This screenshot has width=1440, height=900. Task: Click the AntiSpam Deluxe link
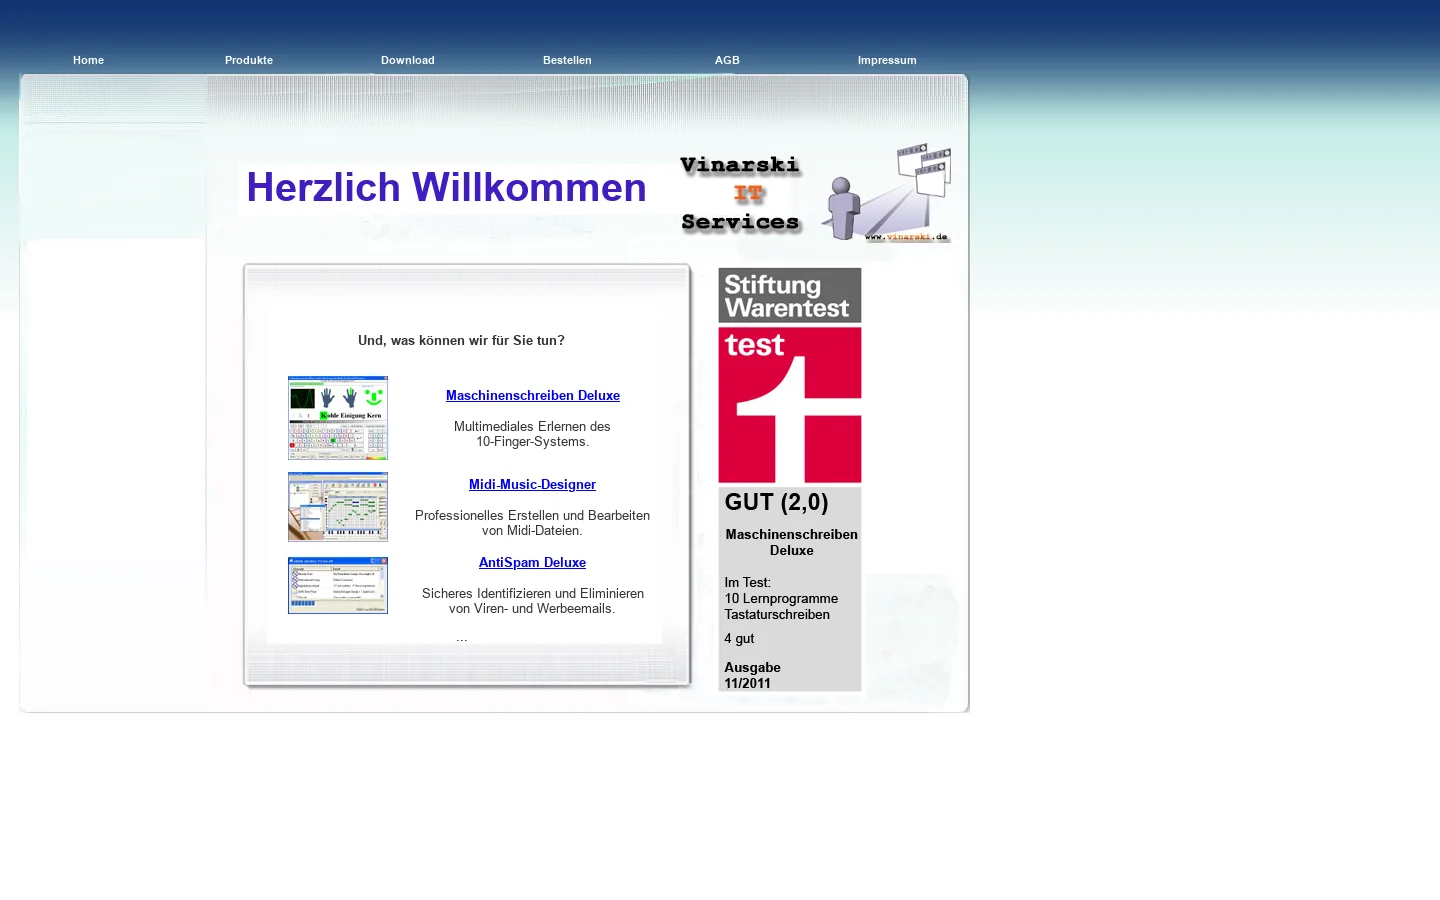tap(532, 563)
